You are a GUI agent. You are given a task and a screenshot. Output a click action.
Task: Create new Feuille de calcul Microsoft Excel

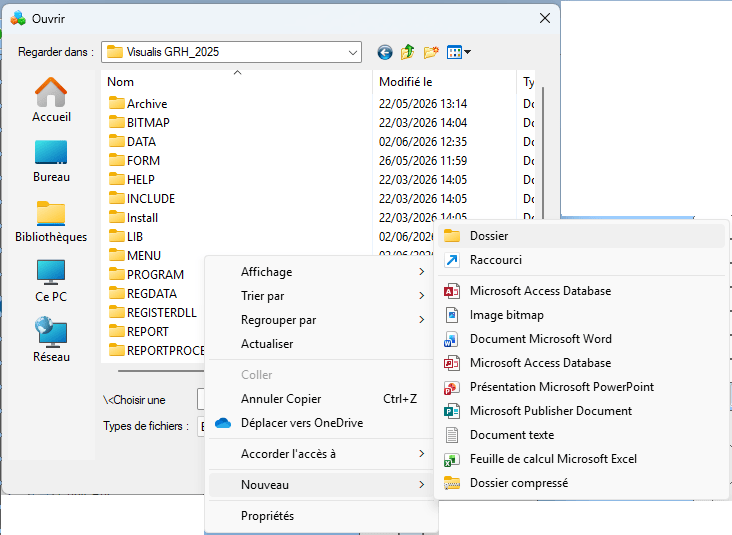pos(582,459)
